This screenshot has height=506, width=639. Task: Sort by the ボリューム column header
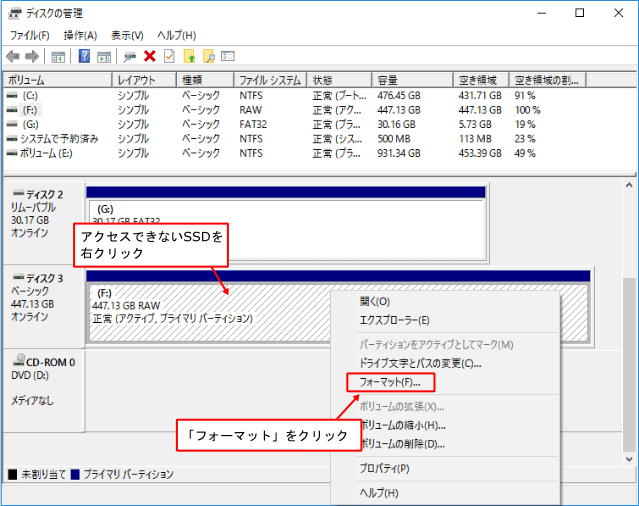pos(57,80)
